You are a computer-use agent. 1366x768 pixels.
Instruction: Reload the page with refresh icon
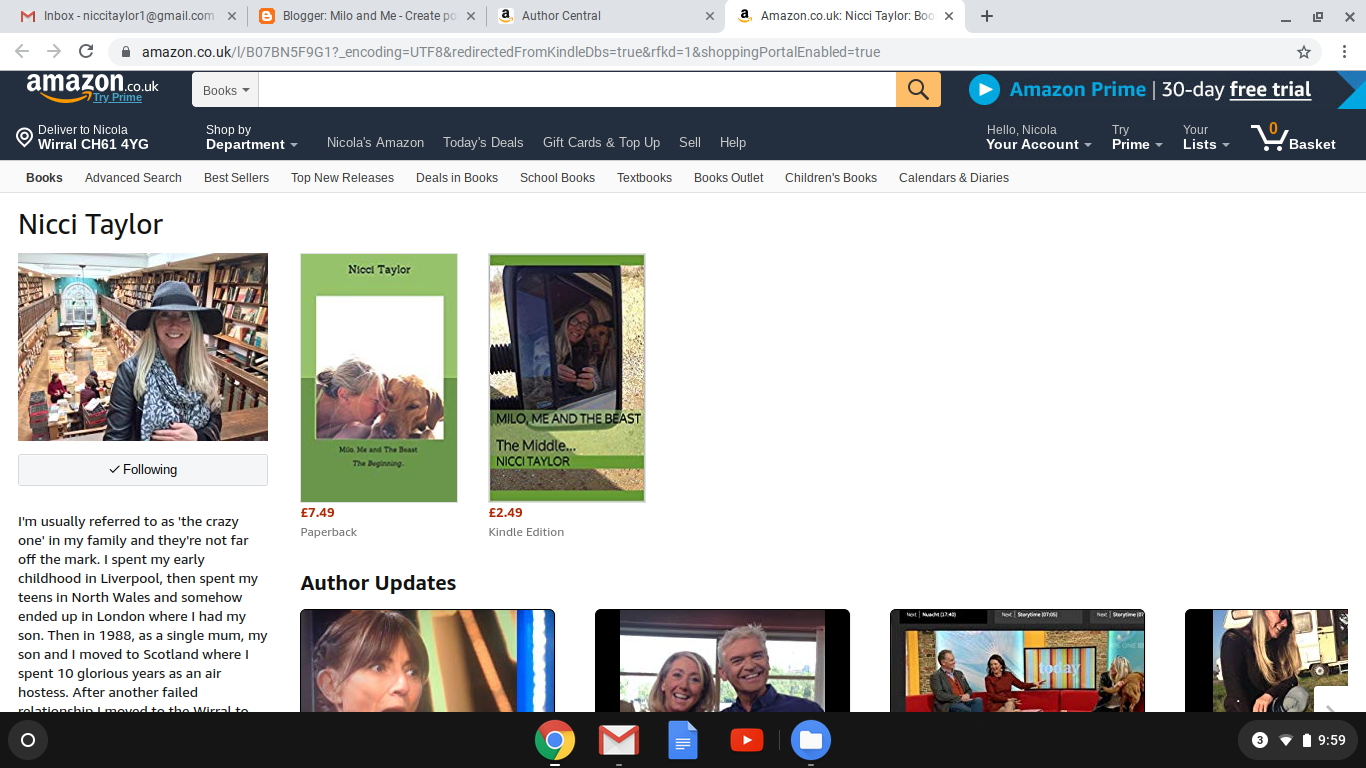tap(86, 52)
